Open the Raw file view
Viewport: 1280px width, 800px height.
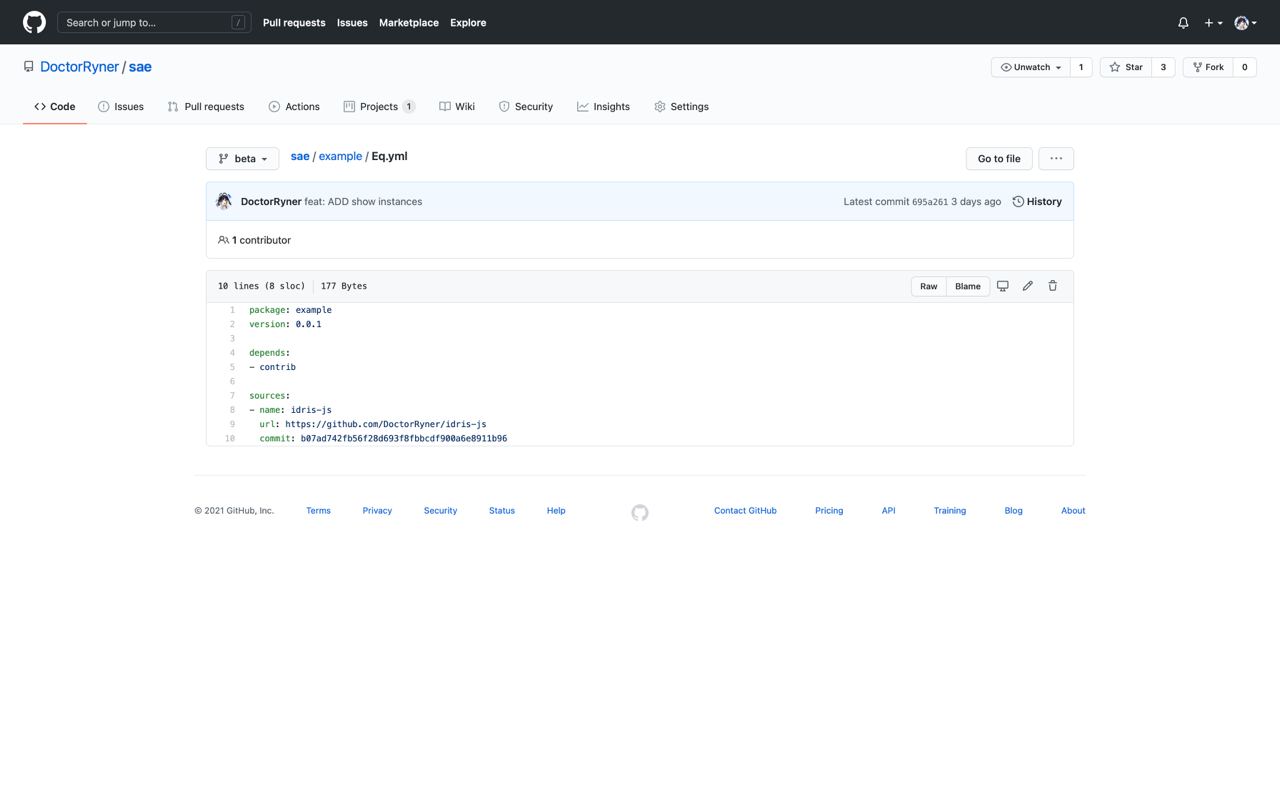pyautogui.click(x=929, y=286)
